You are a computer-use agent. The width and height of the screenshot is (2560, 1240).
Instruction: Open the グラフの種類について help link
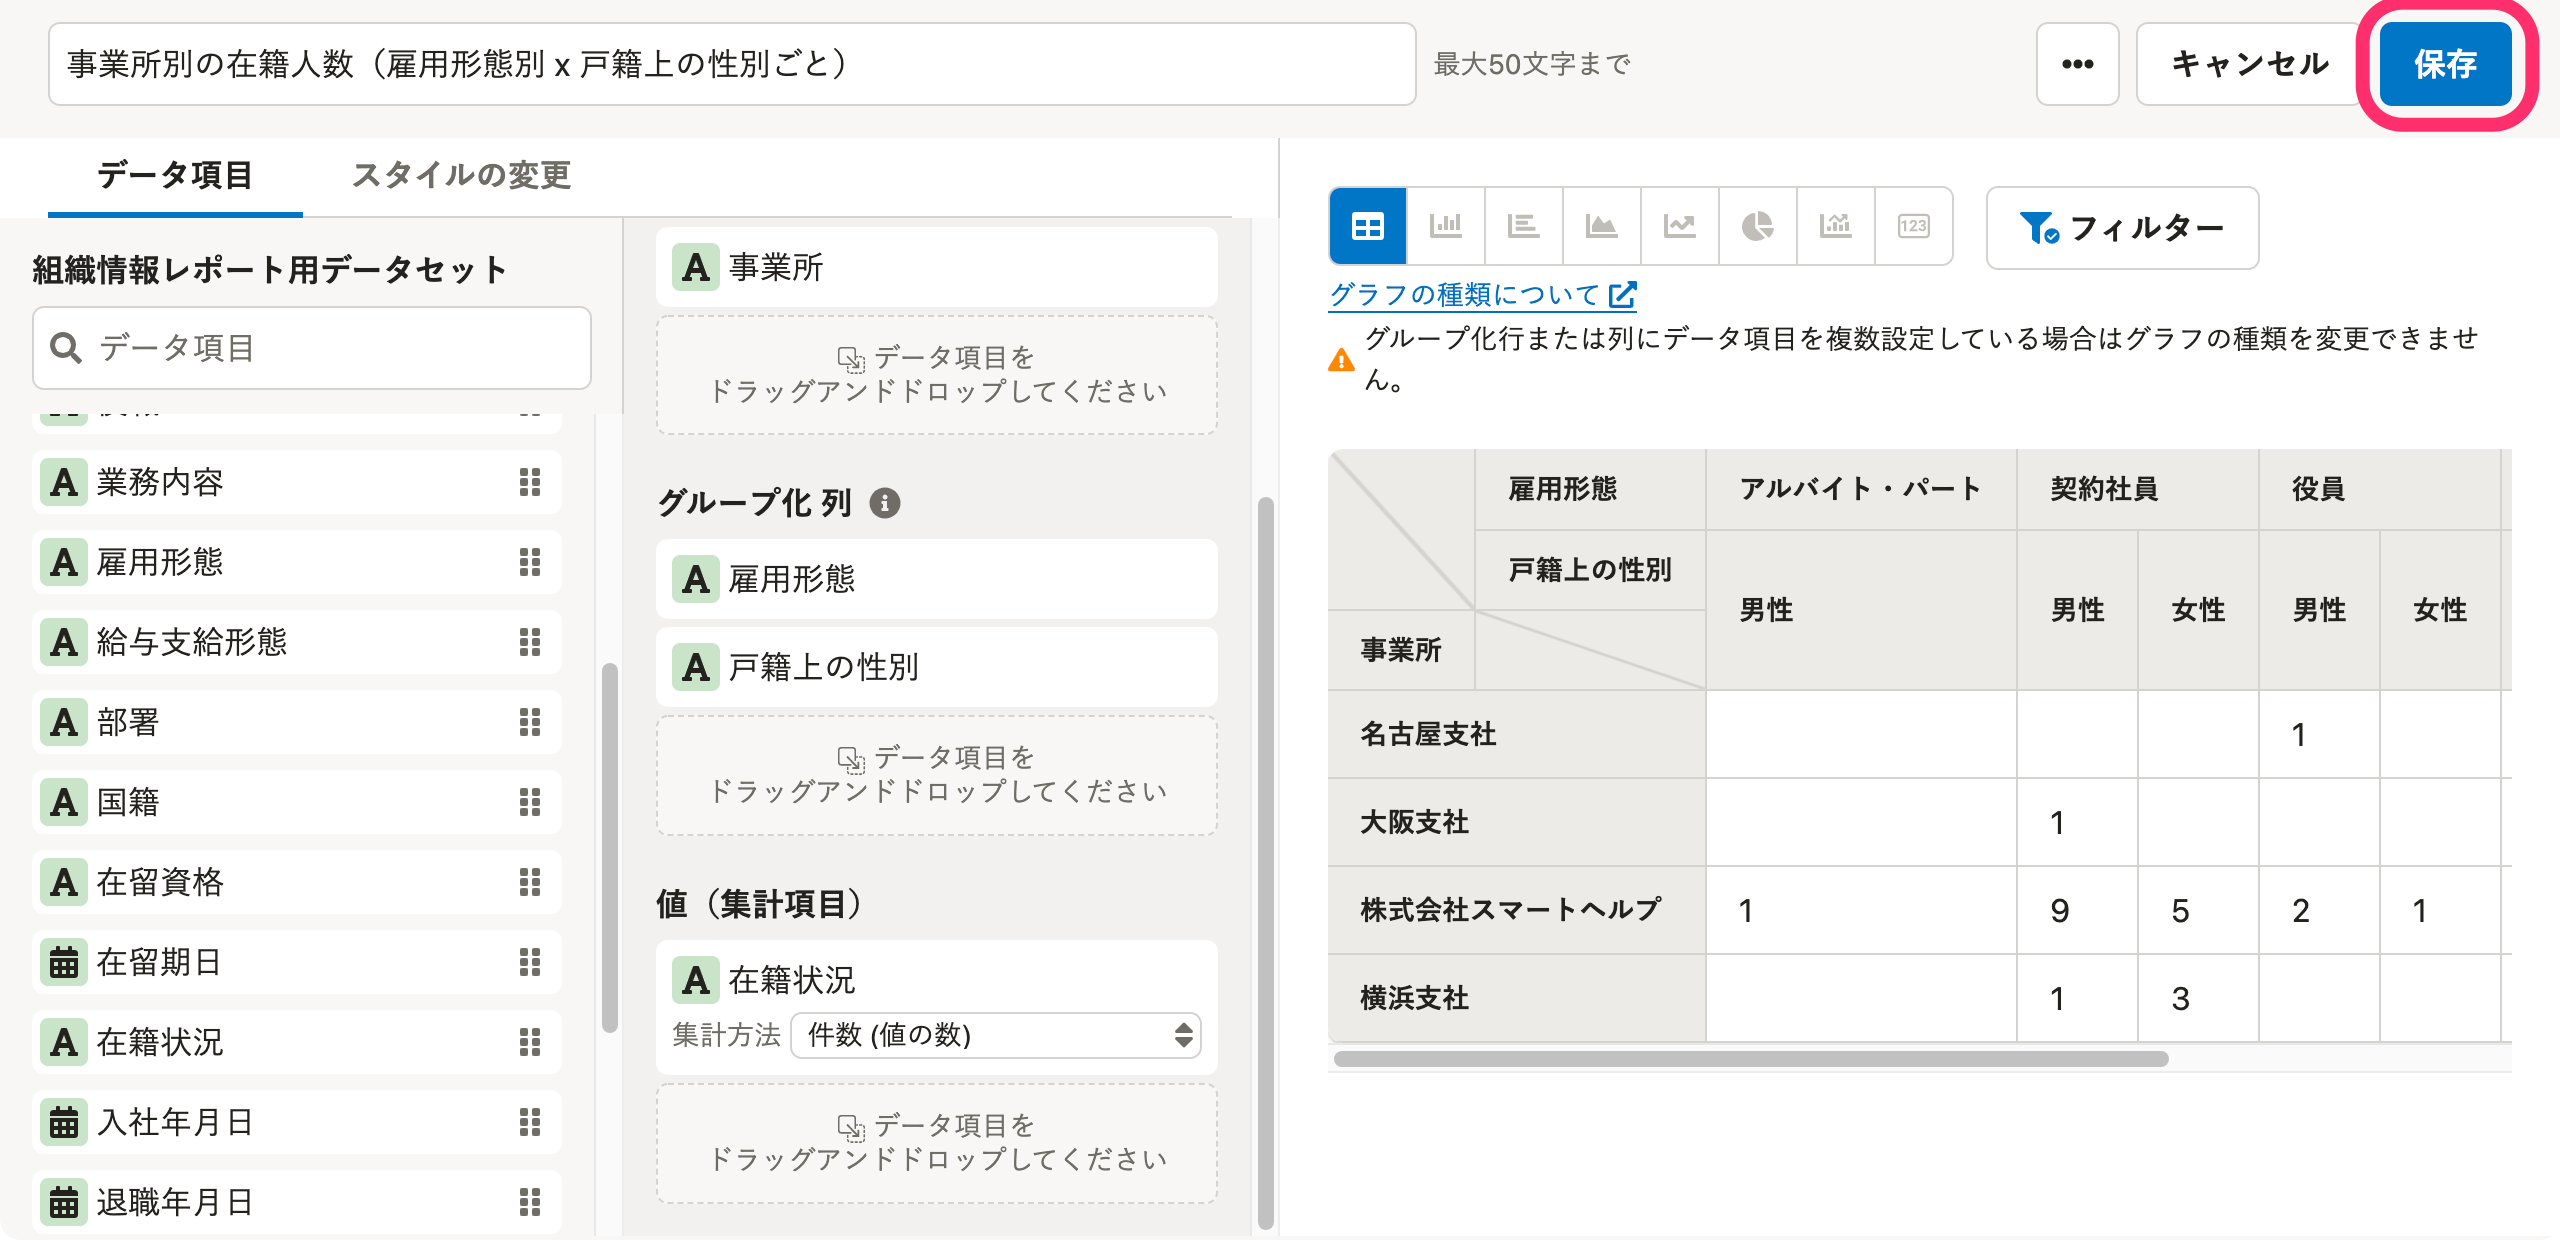1482,294
